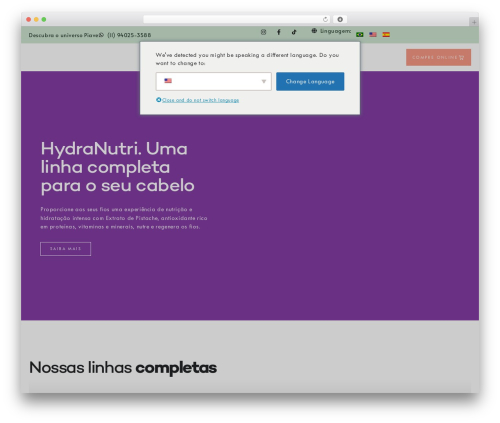Screen dimensions: 500x423
Task: Click the red close window button
Action: click(29, 19)
